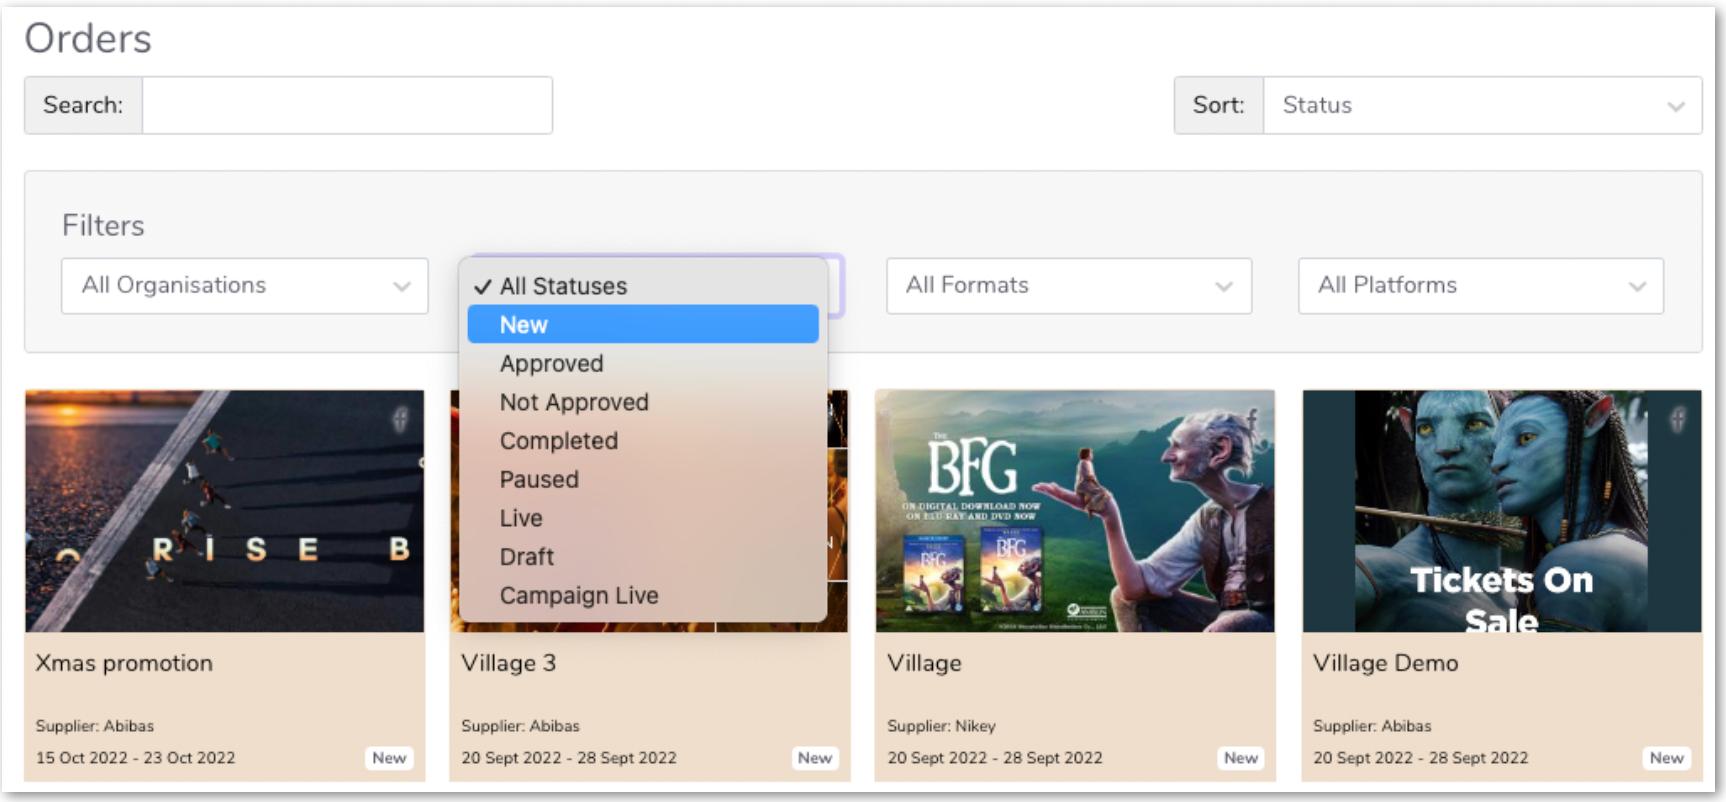Image resolution: width=1726 pixels, height=802 pixels.
Task: Click the New badge on Village 3 card
Action: pos(815,758)
